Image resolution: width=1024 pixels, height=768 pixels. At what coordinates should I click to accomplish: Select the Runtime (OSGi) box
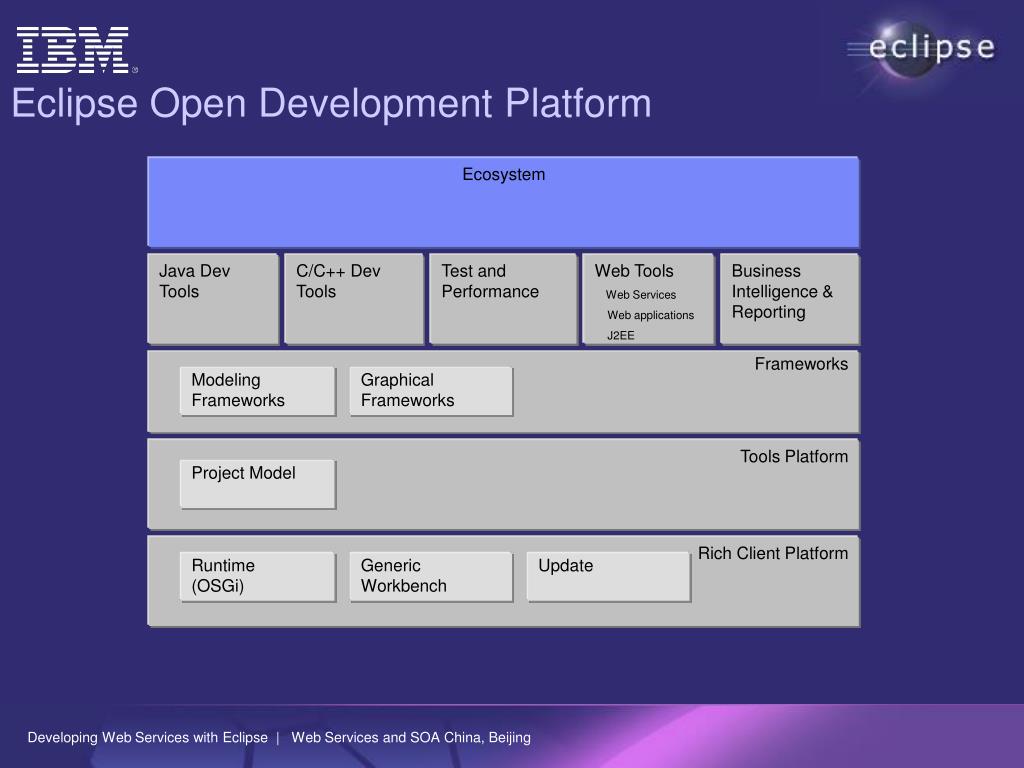pos(257,576)
